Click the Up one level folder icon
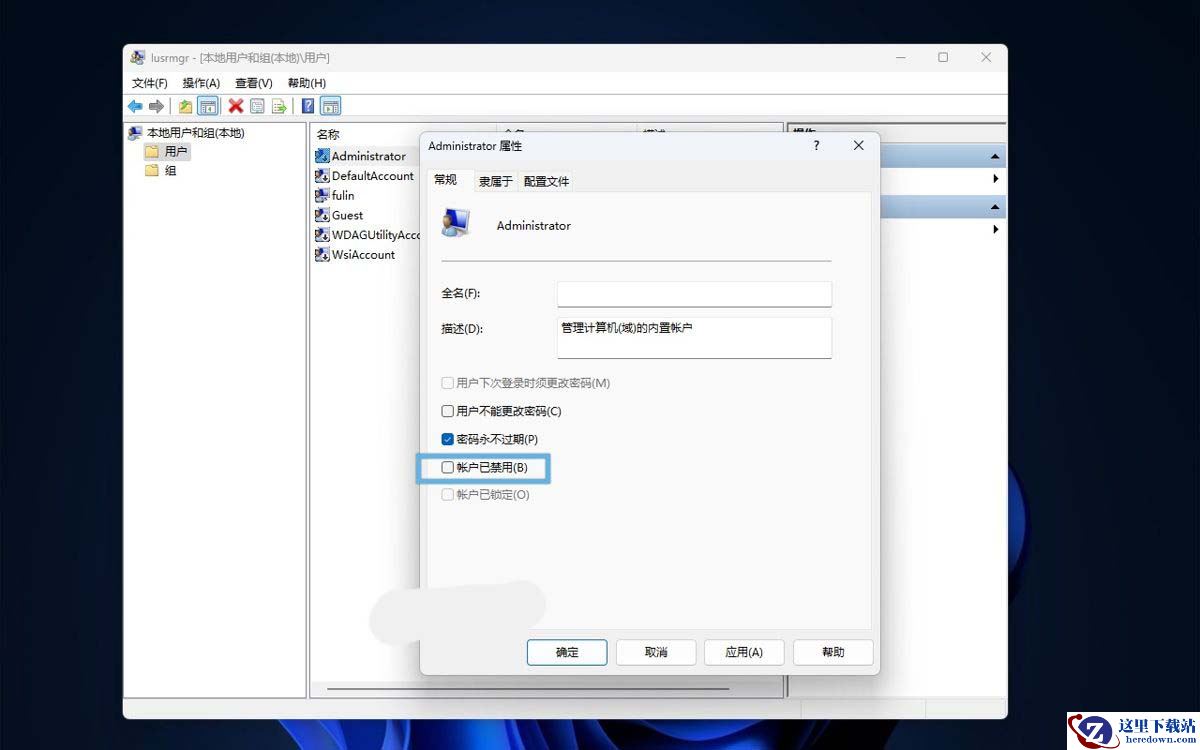 pos(186,106)
